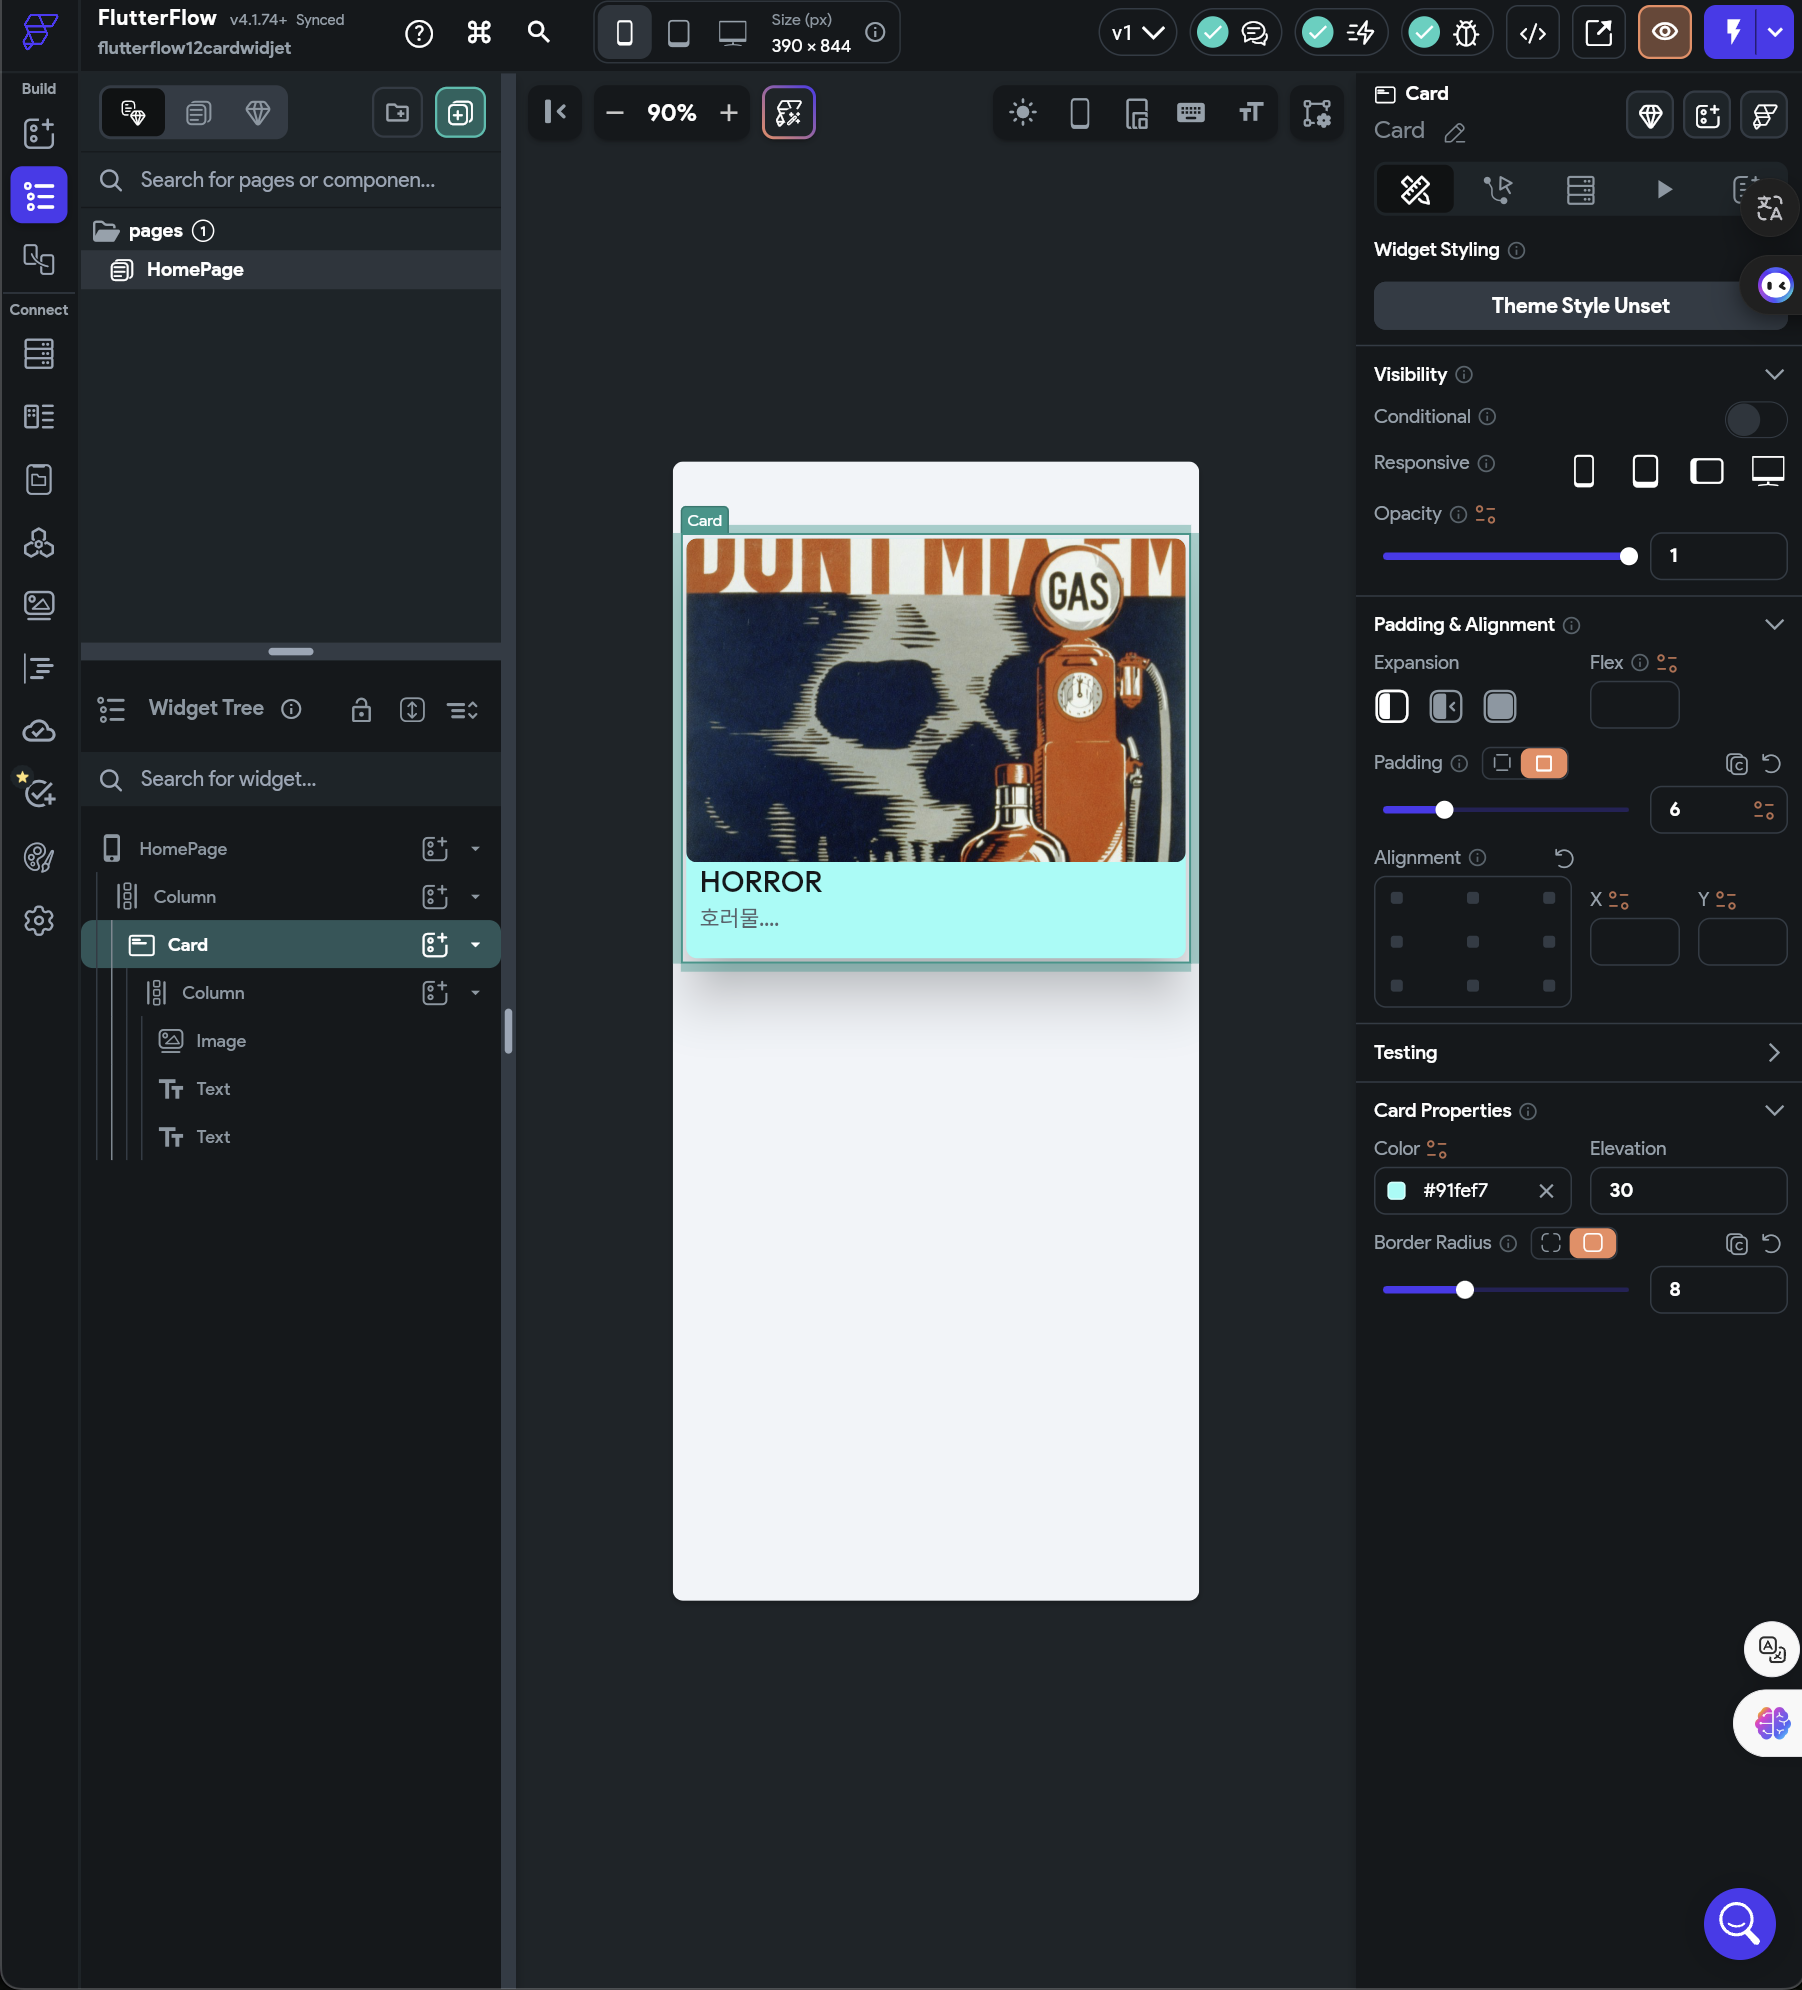
Task: Click the search magnifier in top bar
Action: [x=539, y=33]
